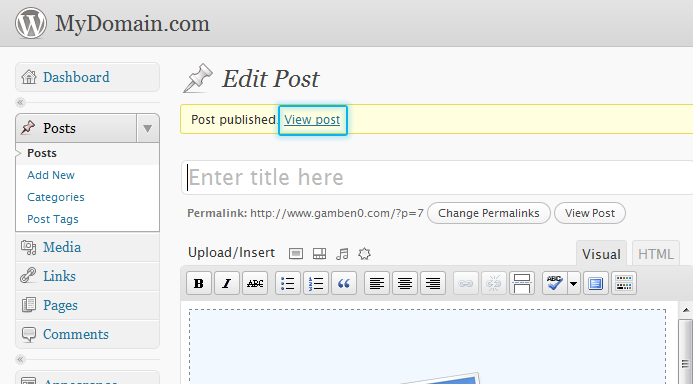
Task: Open Add New post link
Action: click(51, 175)
